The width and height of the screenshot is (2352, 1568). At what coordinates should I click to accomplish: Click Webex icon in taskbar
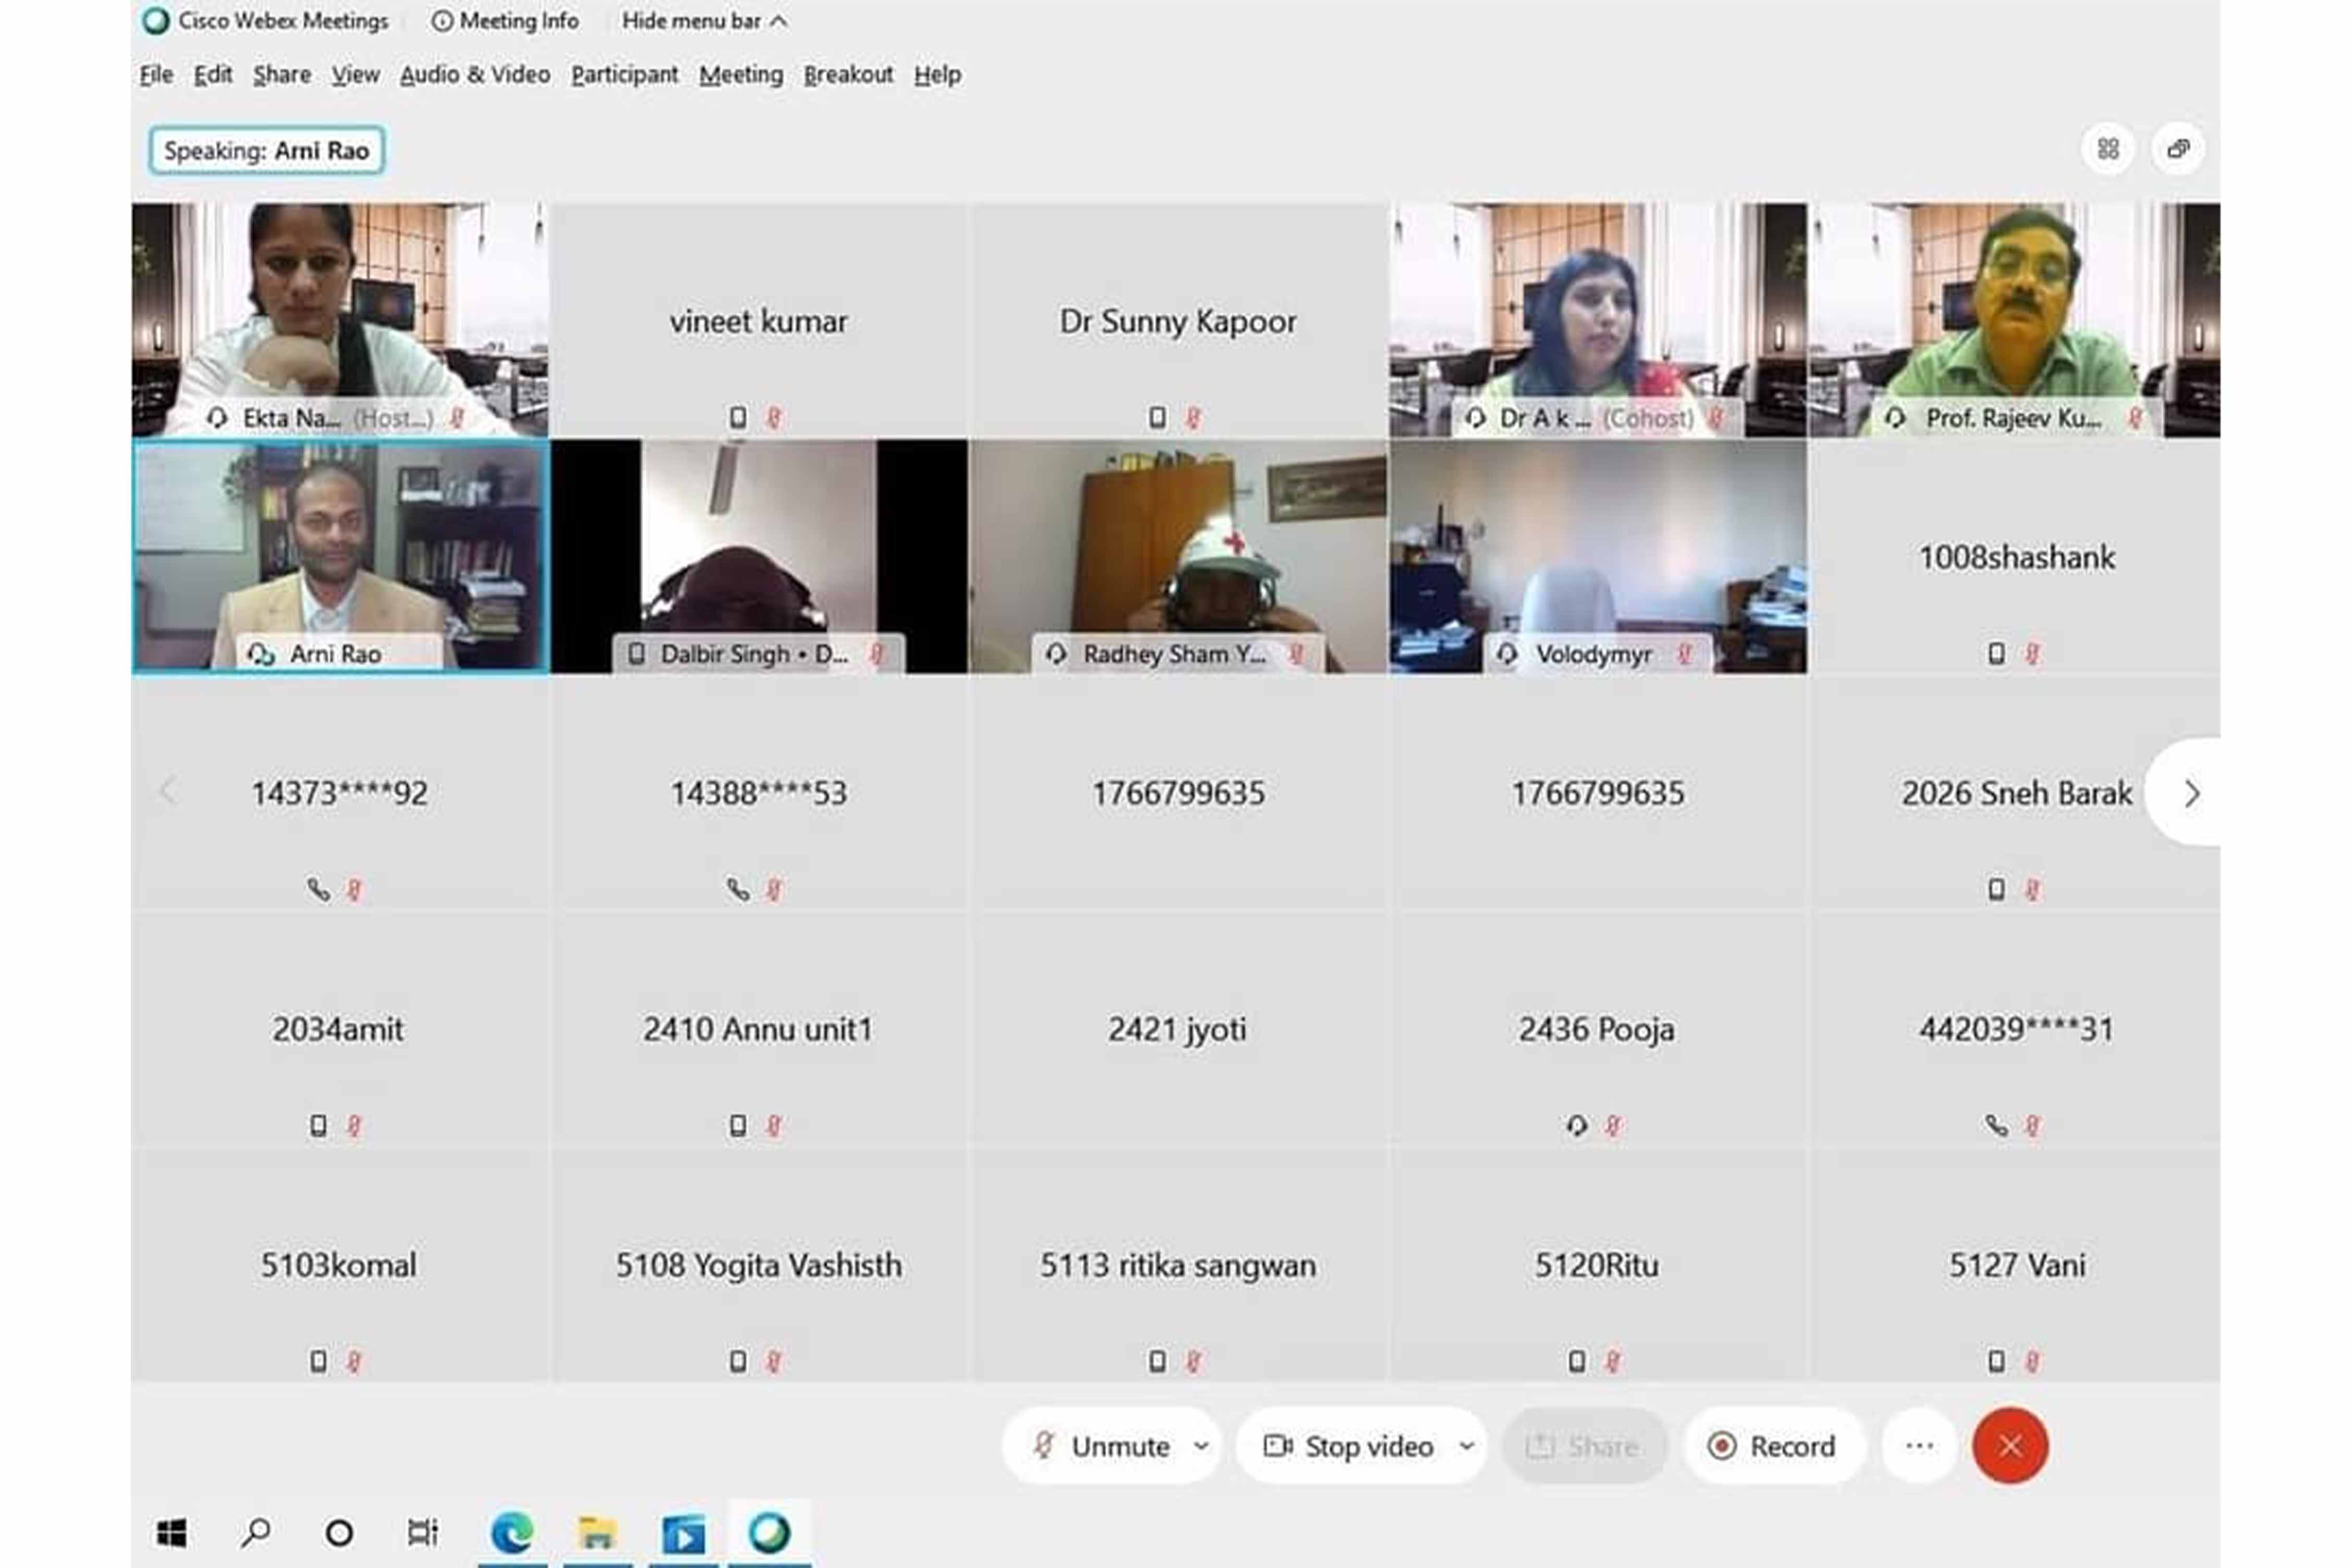(769, 1532)
